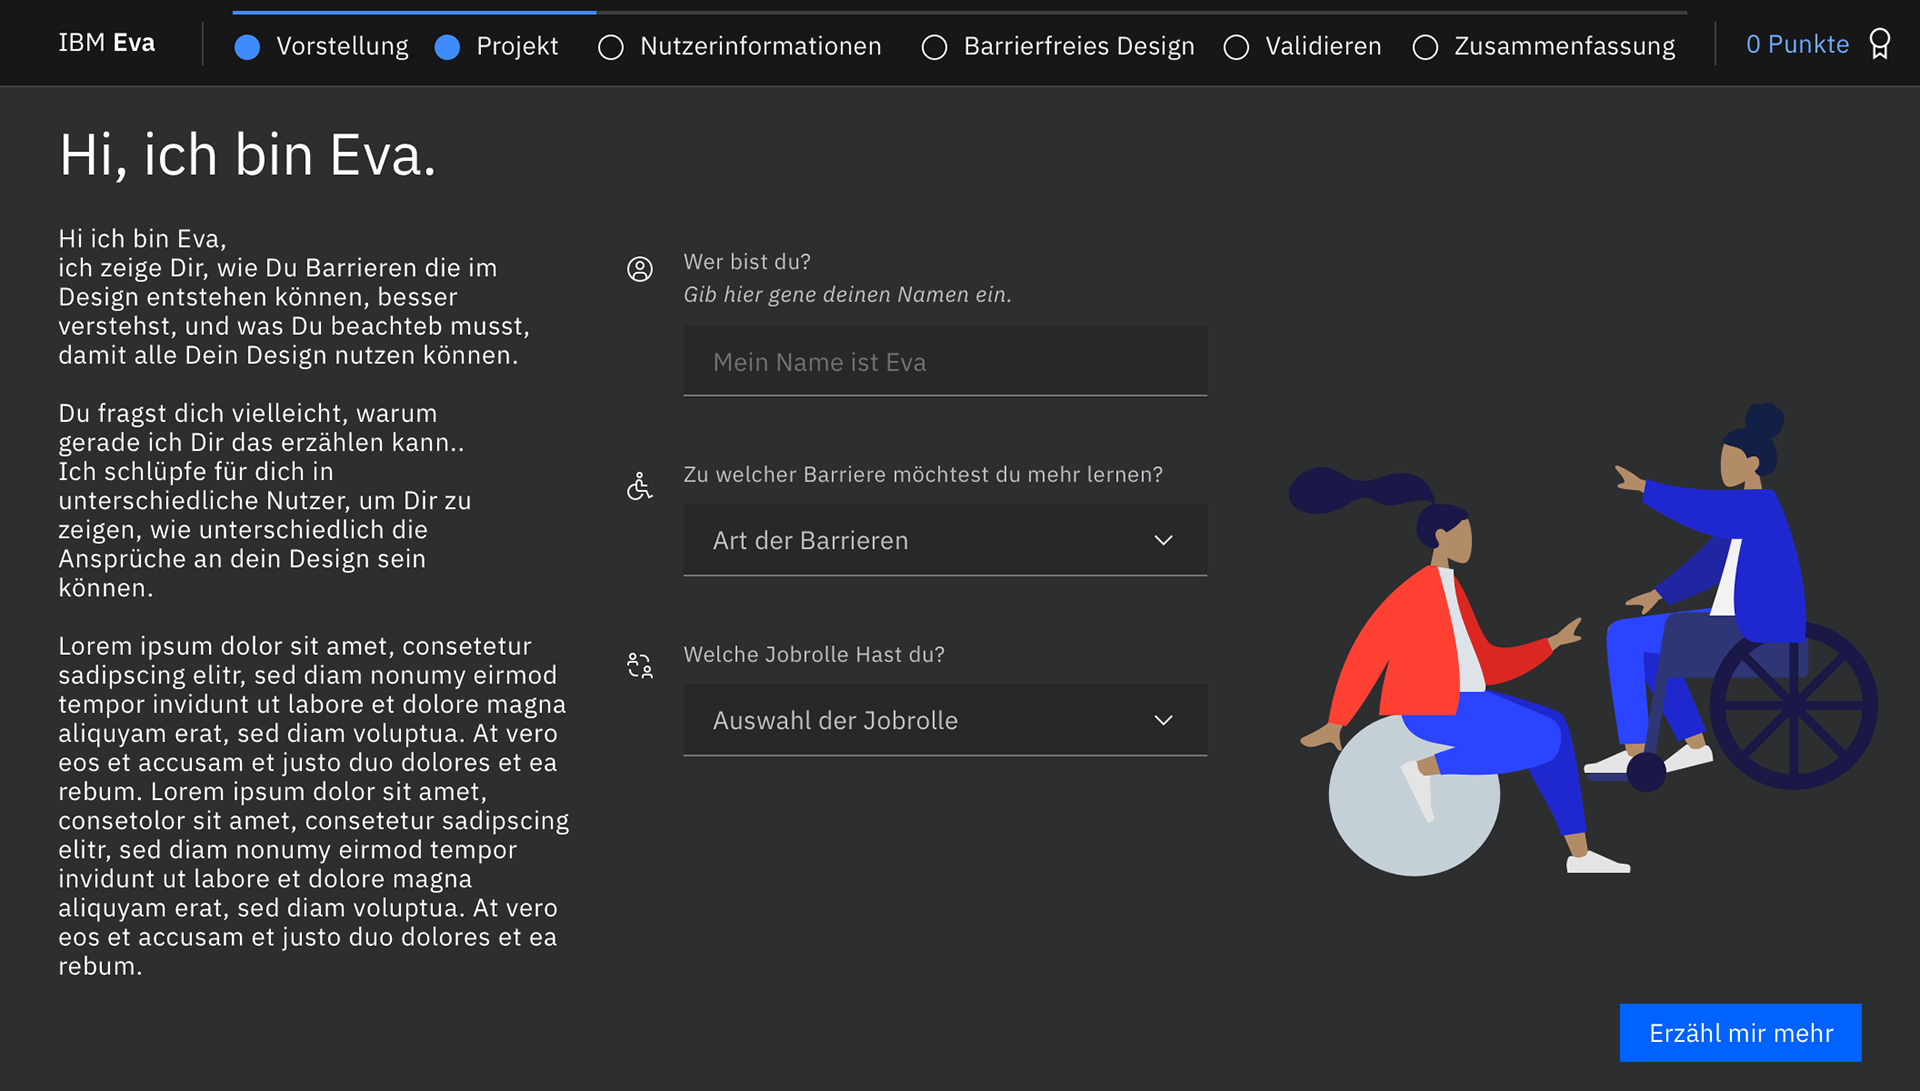Click the two-people icon next to 'Welche Jobrolle'
Image resolution: width=1920 pixels, height=1091 pixels.
click(640, 663)
